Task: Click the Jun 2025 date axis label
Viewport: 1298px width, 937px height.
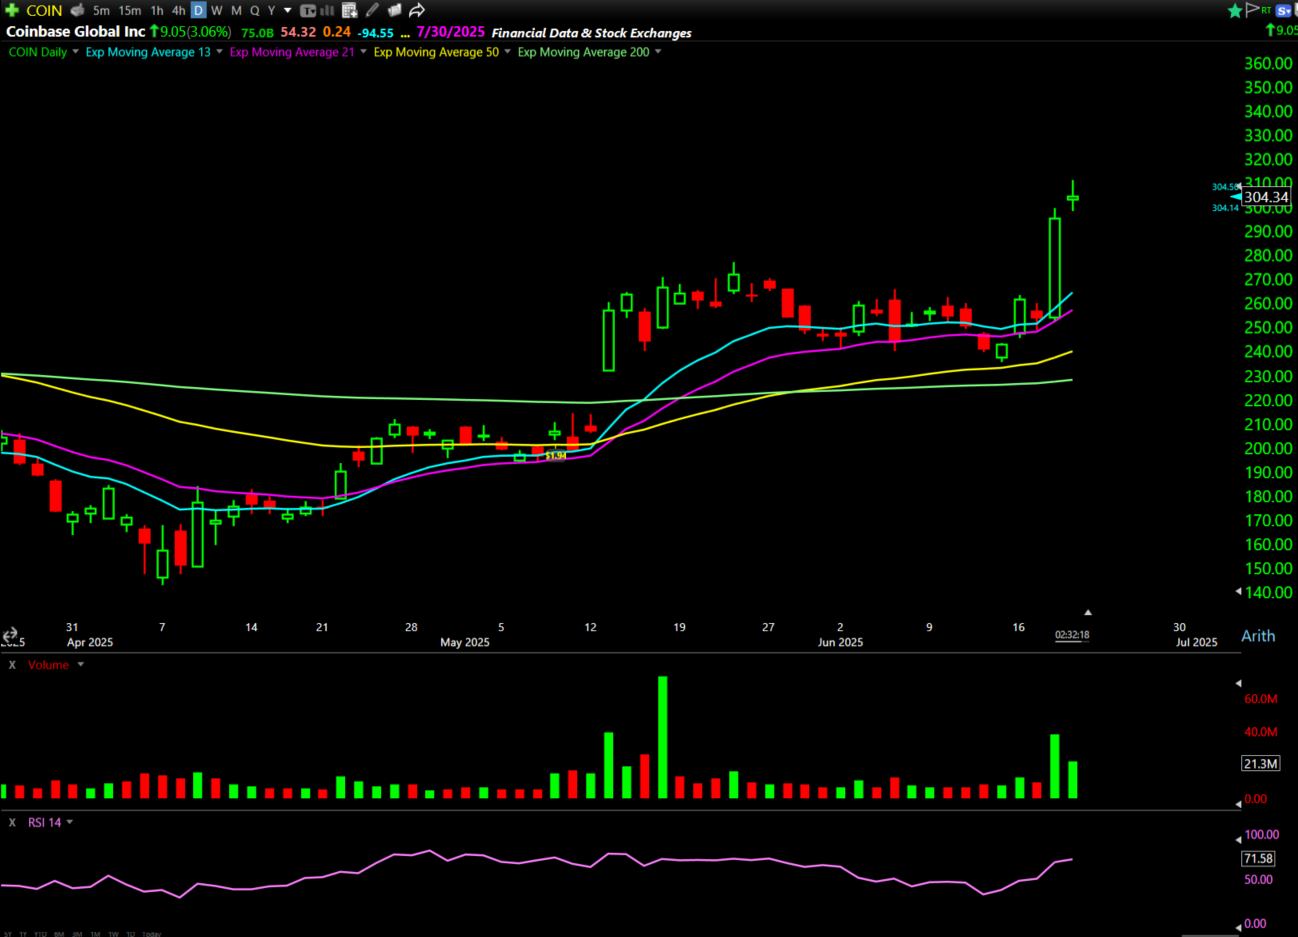Action: pos(840,642)
